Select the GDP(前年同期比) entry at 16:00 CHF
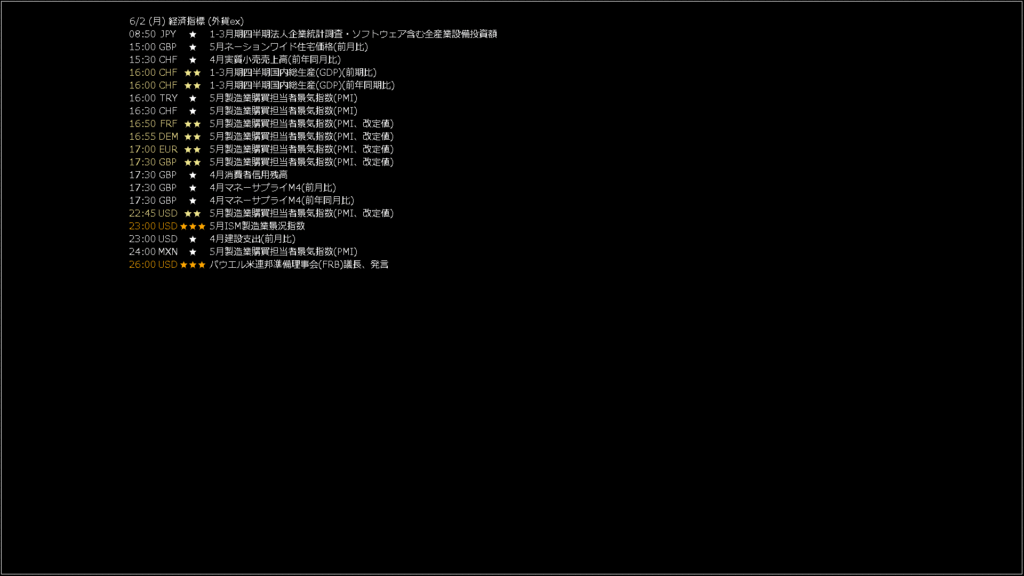1024x576 pixels. 302,85
